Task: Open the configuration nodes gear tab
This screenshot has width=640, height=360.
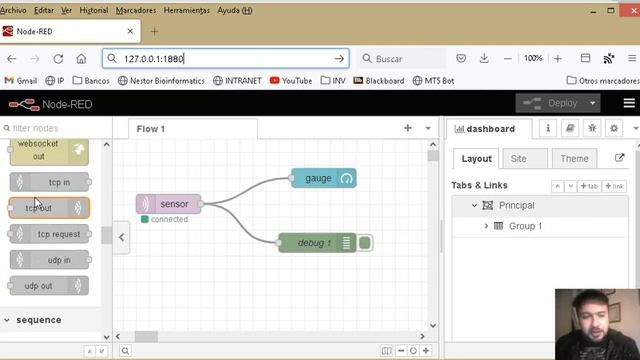Action: [x=614, y=129]
